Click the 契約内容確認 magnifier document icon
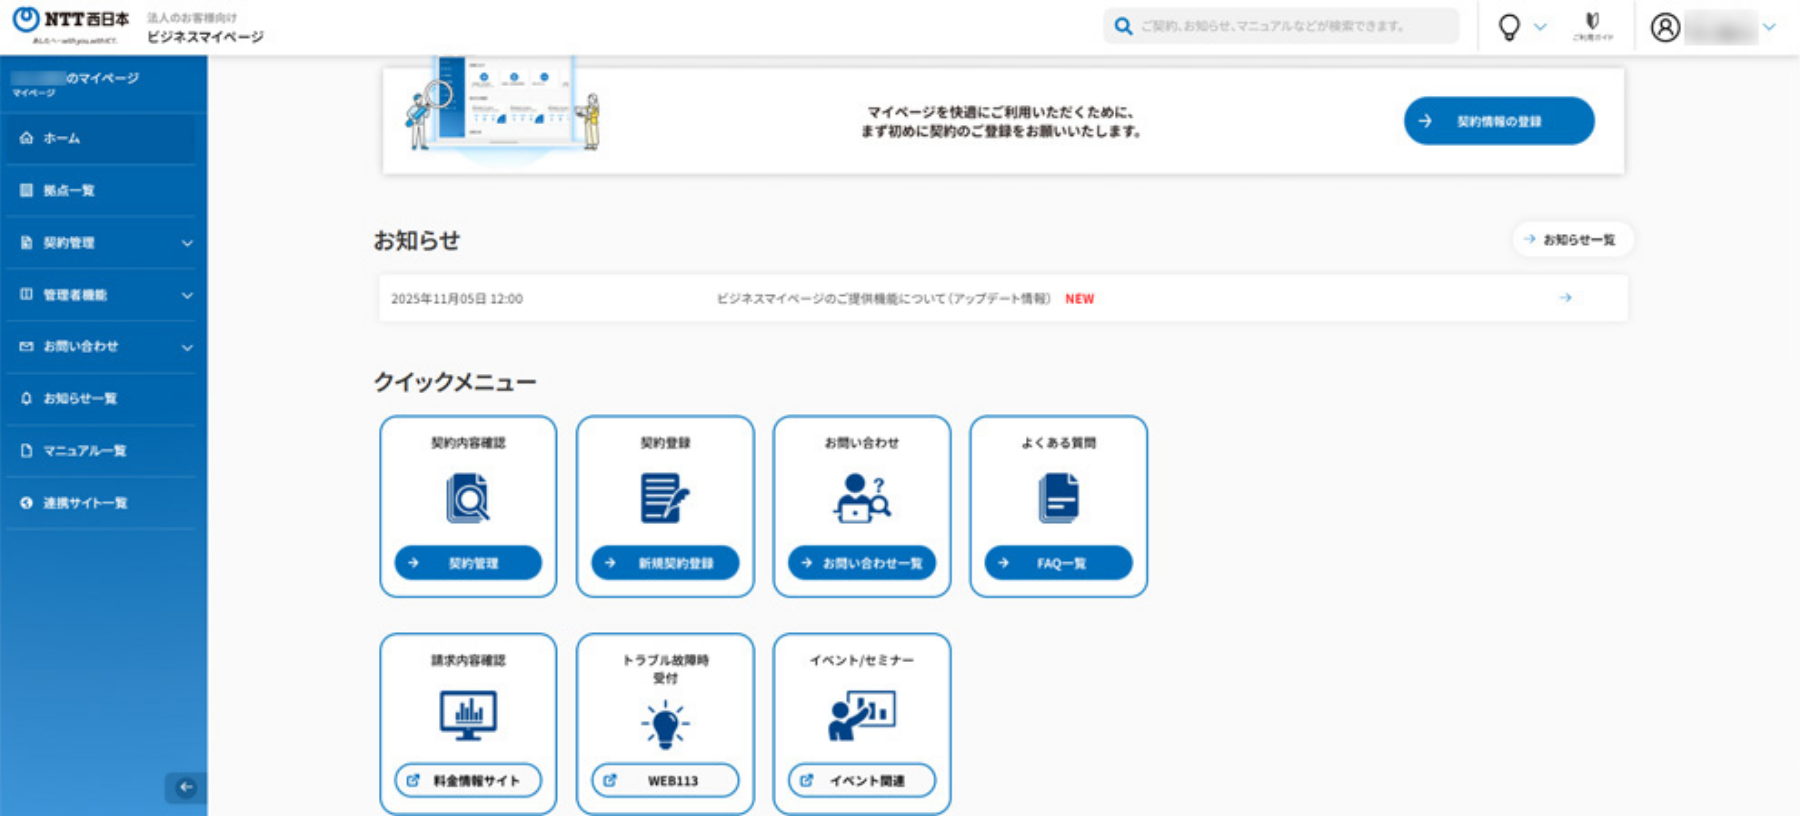Viewport: 1800px width, 816px height. [x=467, y=498]
